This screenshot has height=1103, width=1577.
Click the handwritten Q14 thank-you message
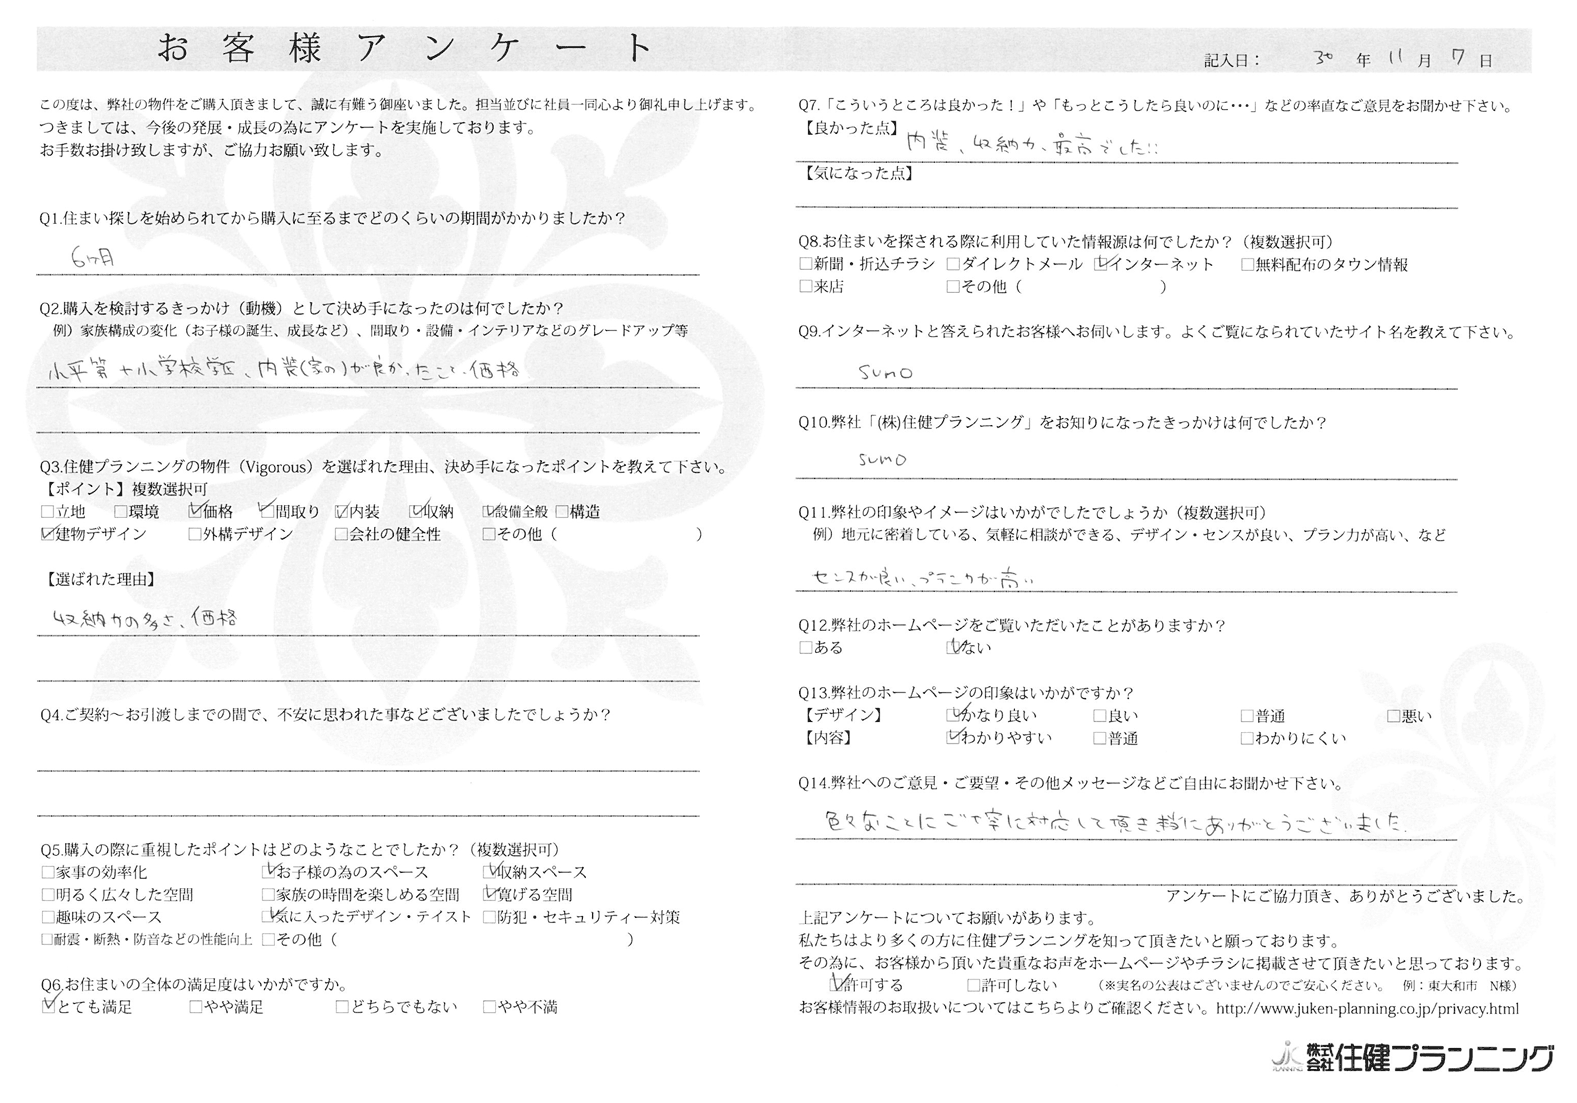coord(1114,822)
